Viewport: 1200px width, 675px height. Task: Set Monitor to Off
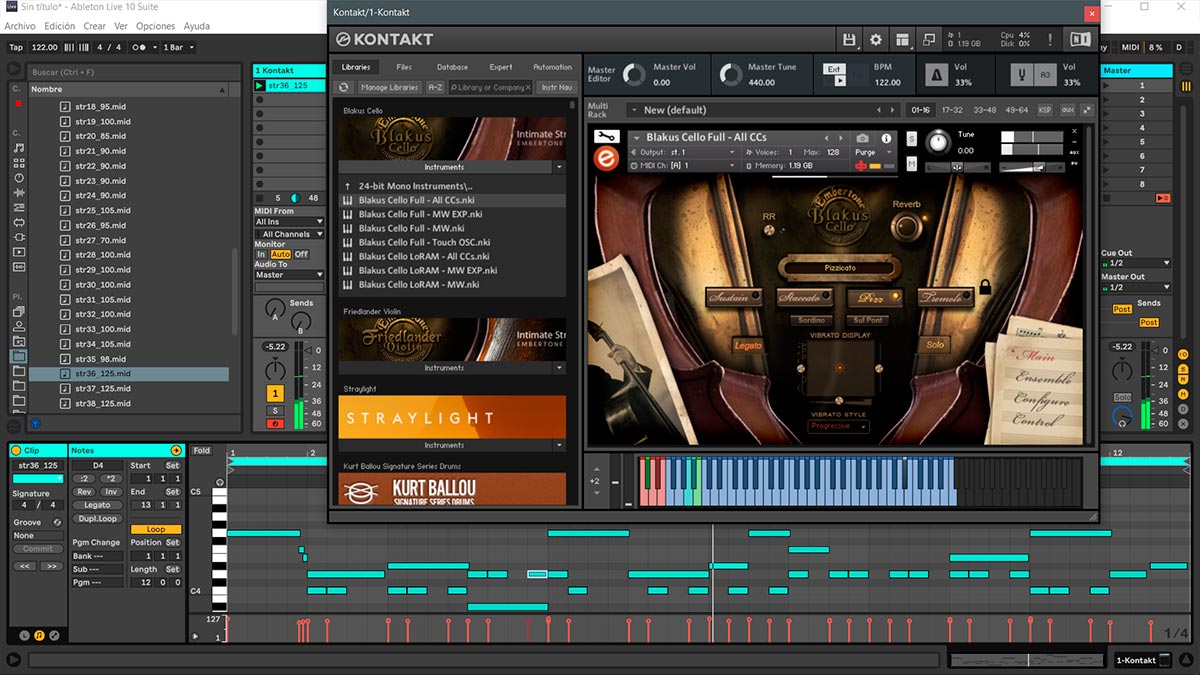301,254
